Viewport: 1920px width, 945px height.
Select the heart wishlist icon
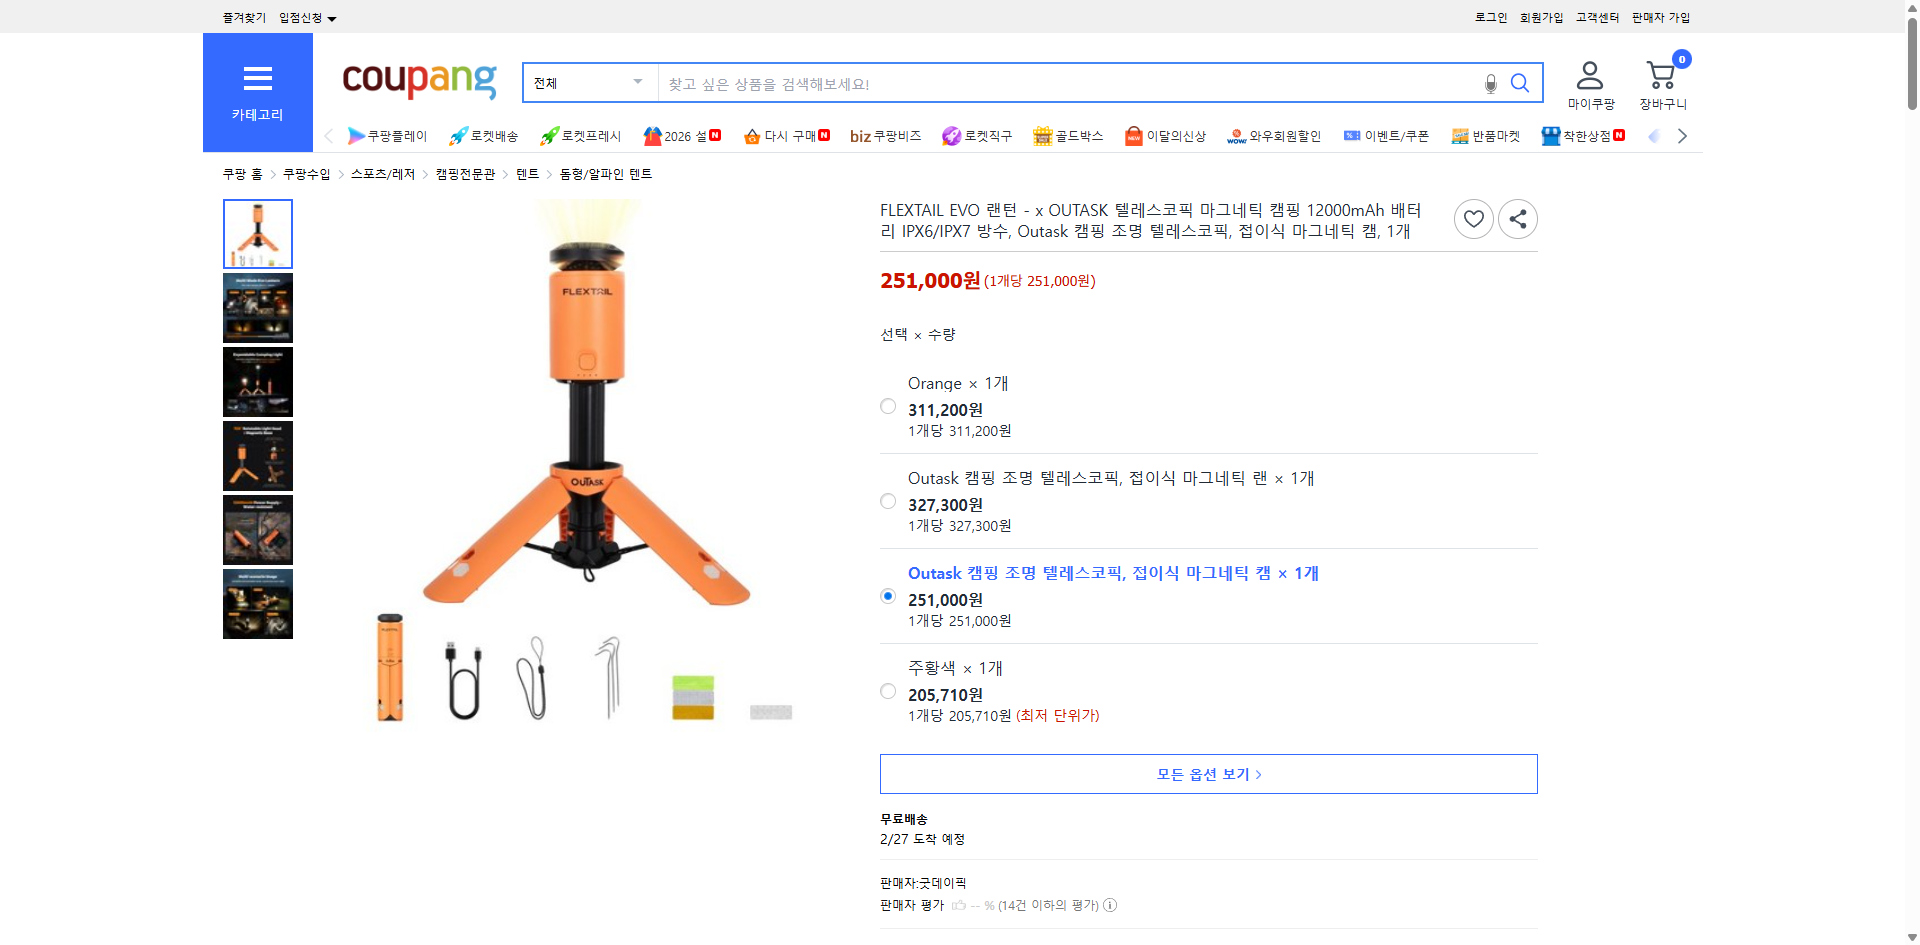1473,218
